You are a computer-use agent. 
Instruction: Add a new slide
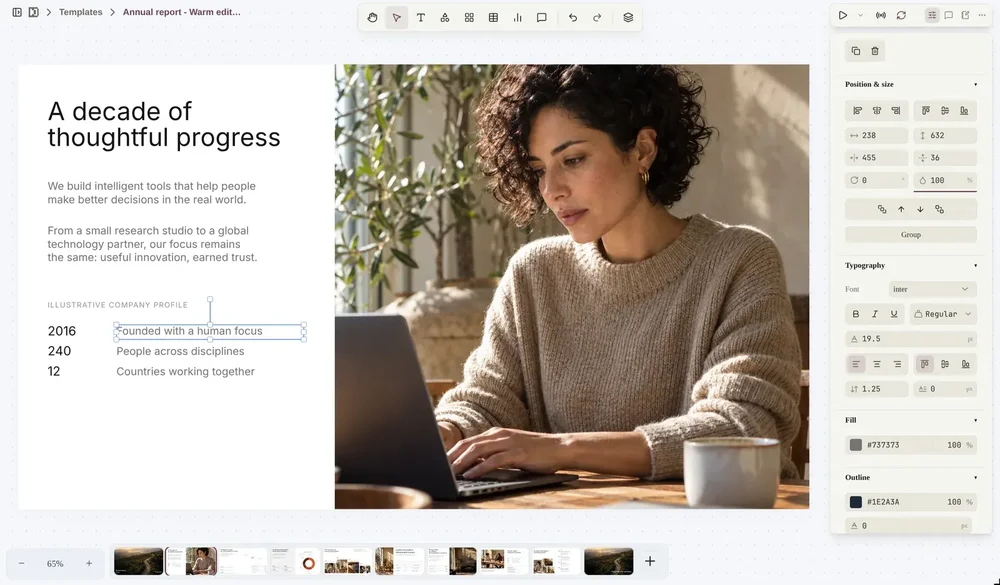click(x=650, y=561)
